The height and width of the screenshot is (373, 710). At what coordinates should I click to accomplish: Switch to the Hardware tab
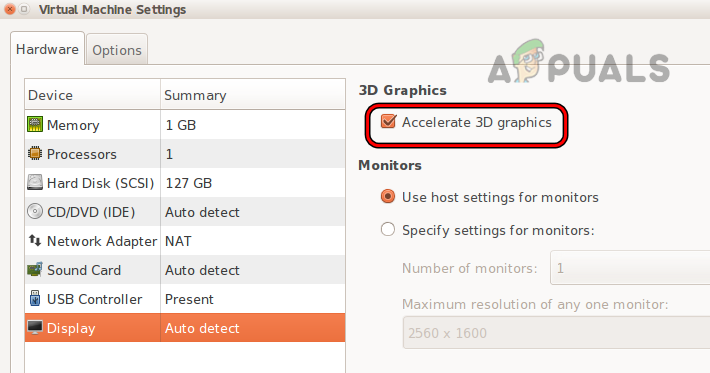click(x=47, y=49)
